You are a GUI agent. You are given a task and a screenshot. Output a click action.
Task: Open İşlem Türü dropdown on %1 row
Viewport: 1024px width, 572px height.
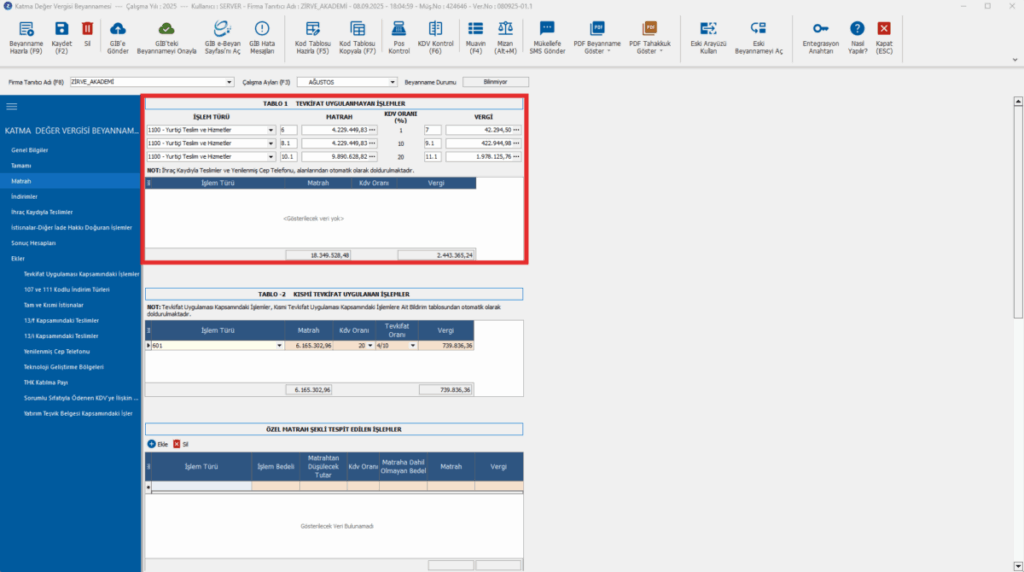tap(271, 130)
